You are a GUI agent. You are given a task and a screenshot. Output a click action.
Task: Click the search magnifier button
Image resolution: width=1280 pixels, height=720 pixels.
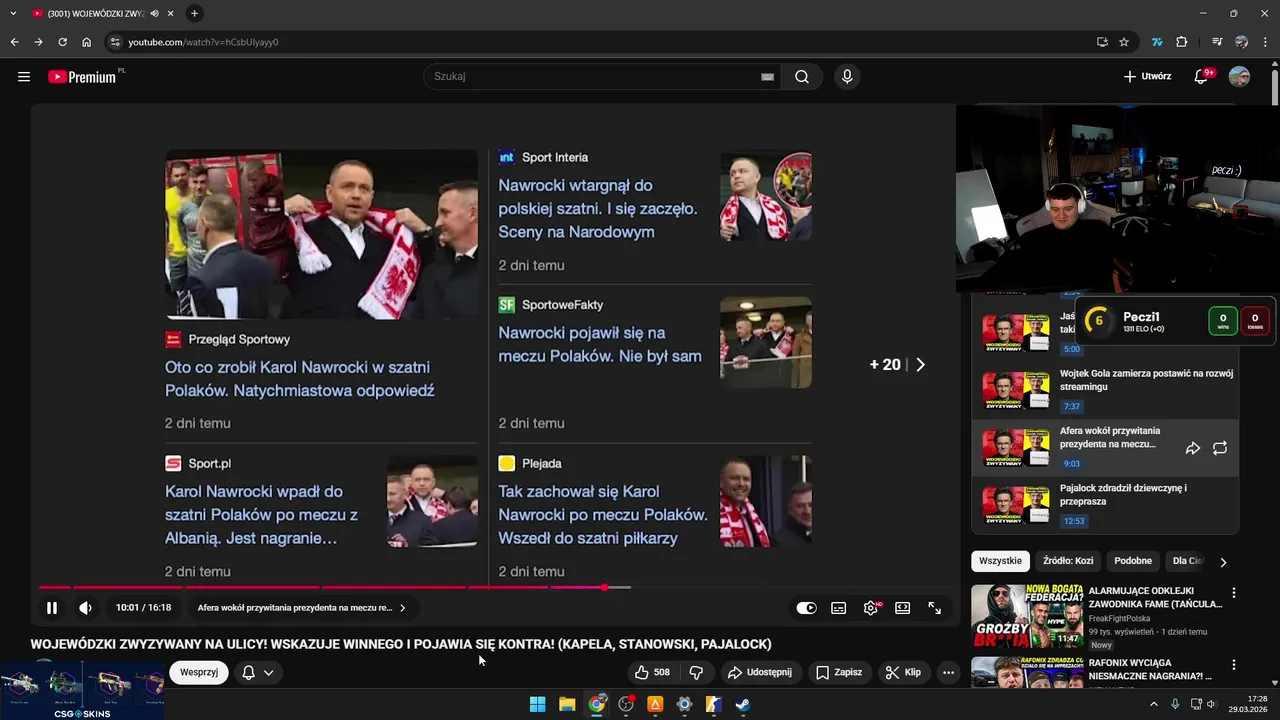coord(802,77)
